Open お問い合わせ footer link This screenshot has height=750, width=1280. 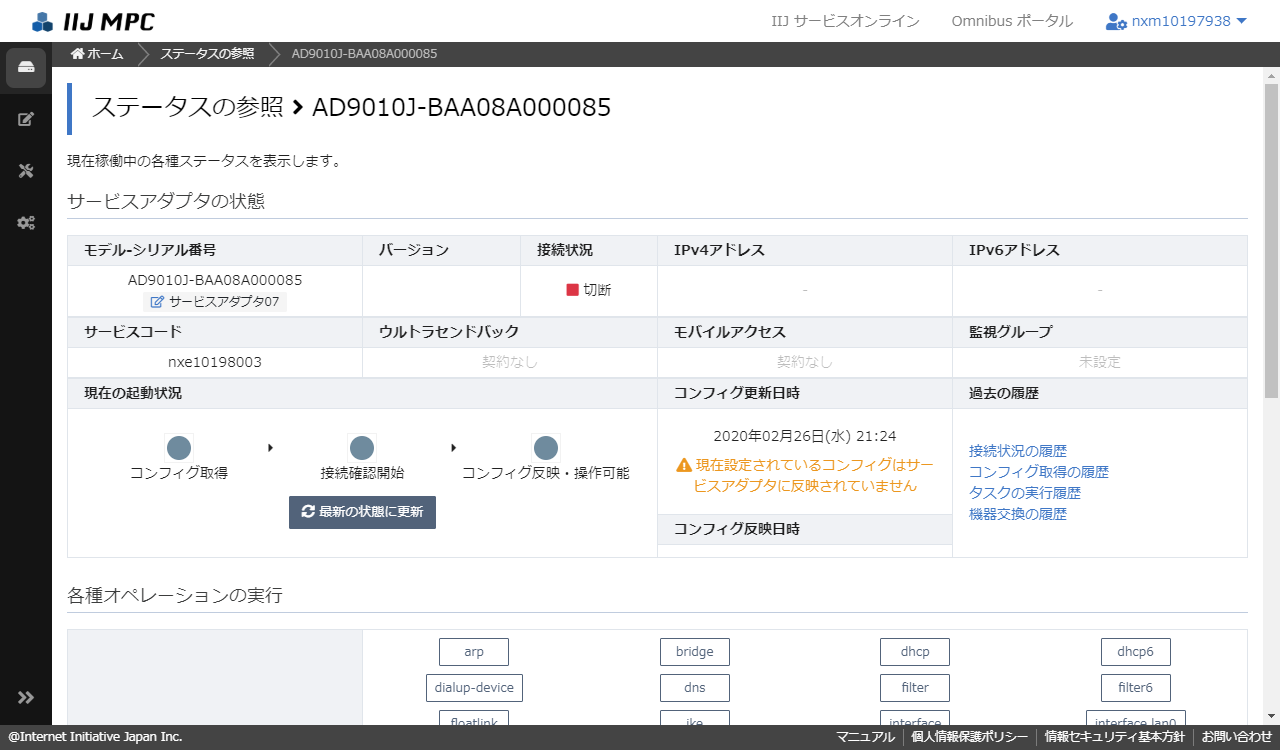click(1237, 737)
